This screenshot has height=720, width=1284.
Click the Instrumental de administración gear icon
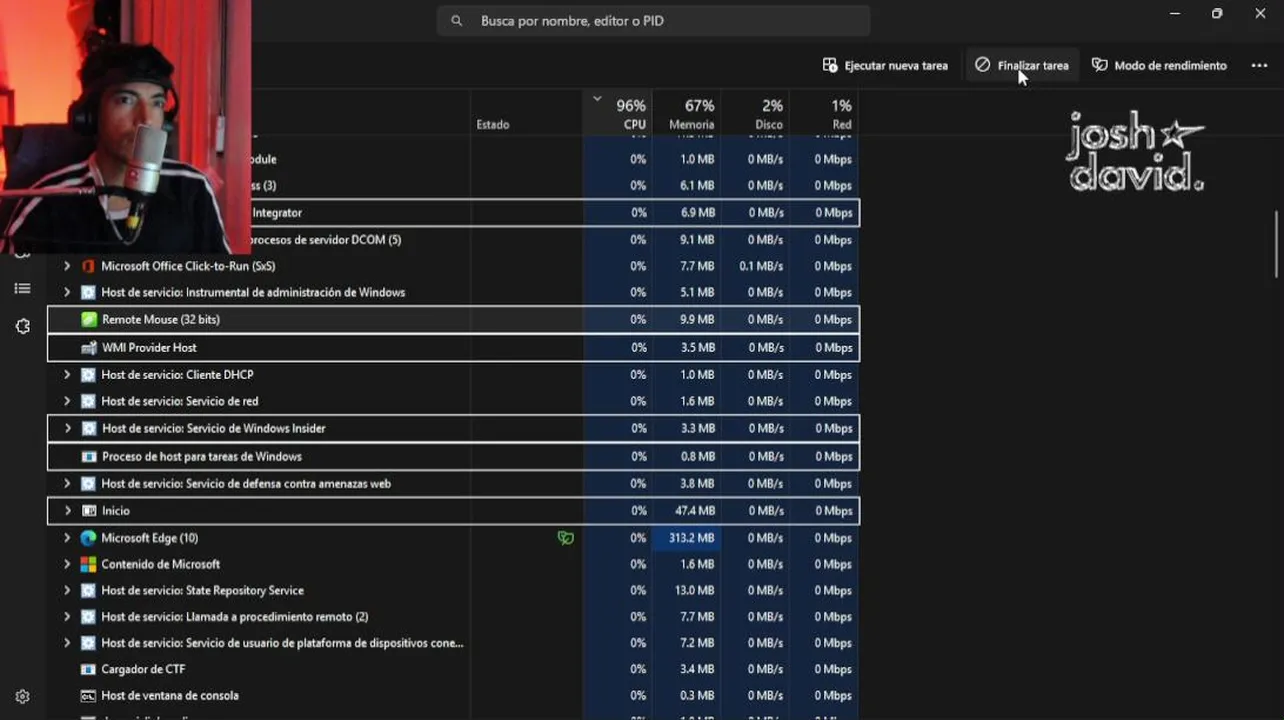click(88, 293)
